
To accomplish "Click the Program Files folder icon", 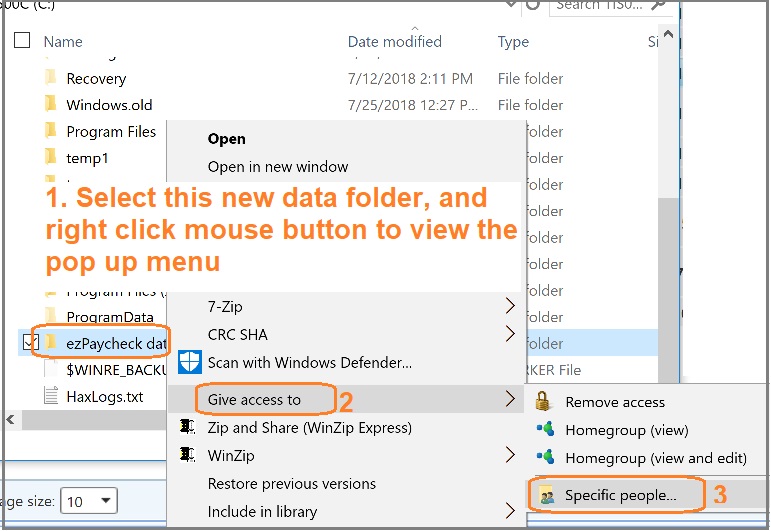I will 50,130.
